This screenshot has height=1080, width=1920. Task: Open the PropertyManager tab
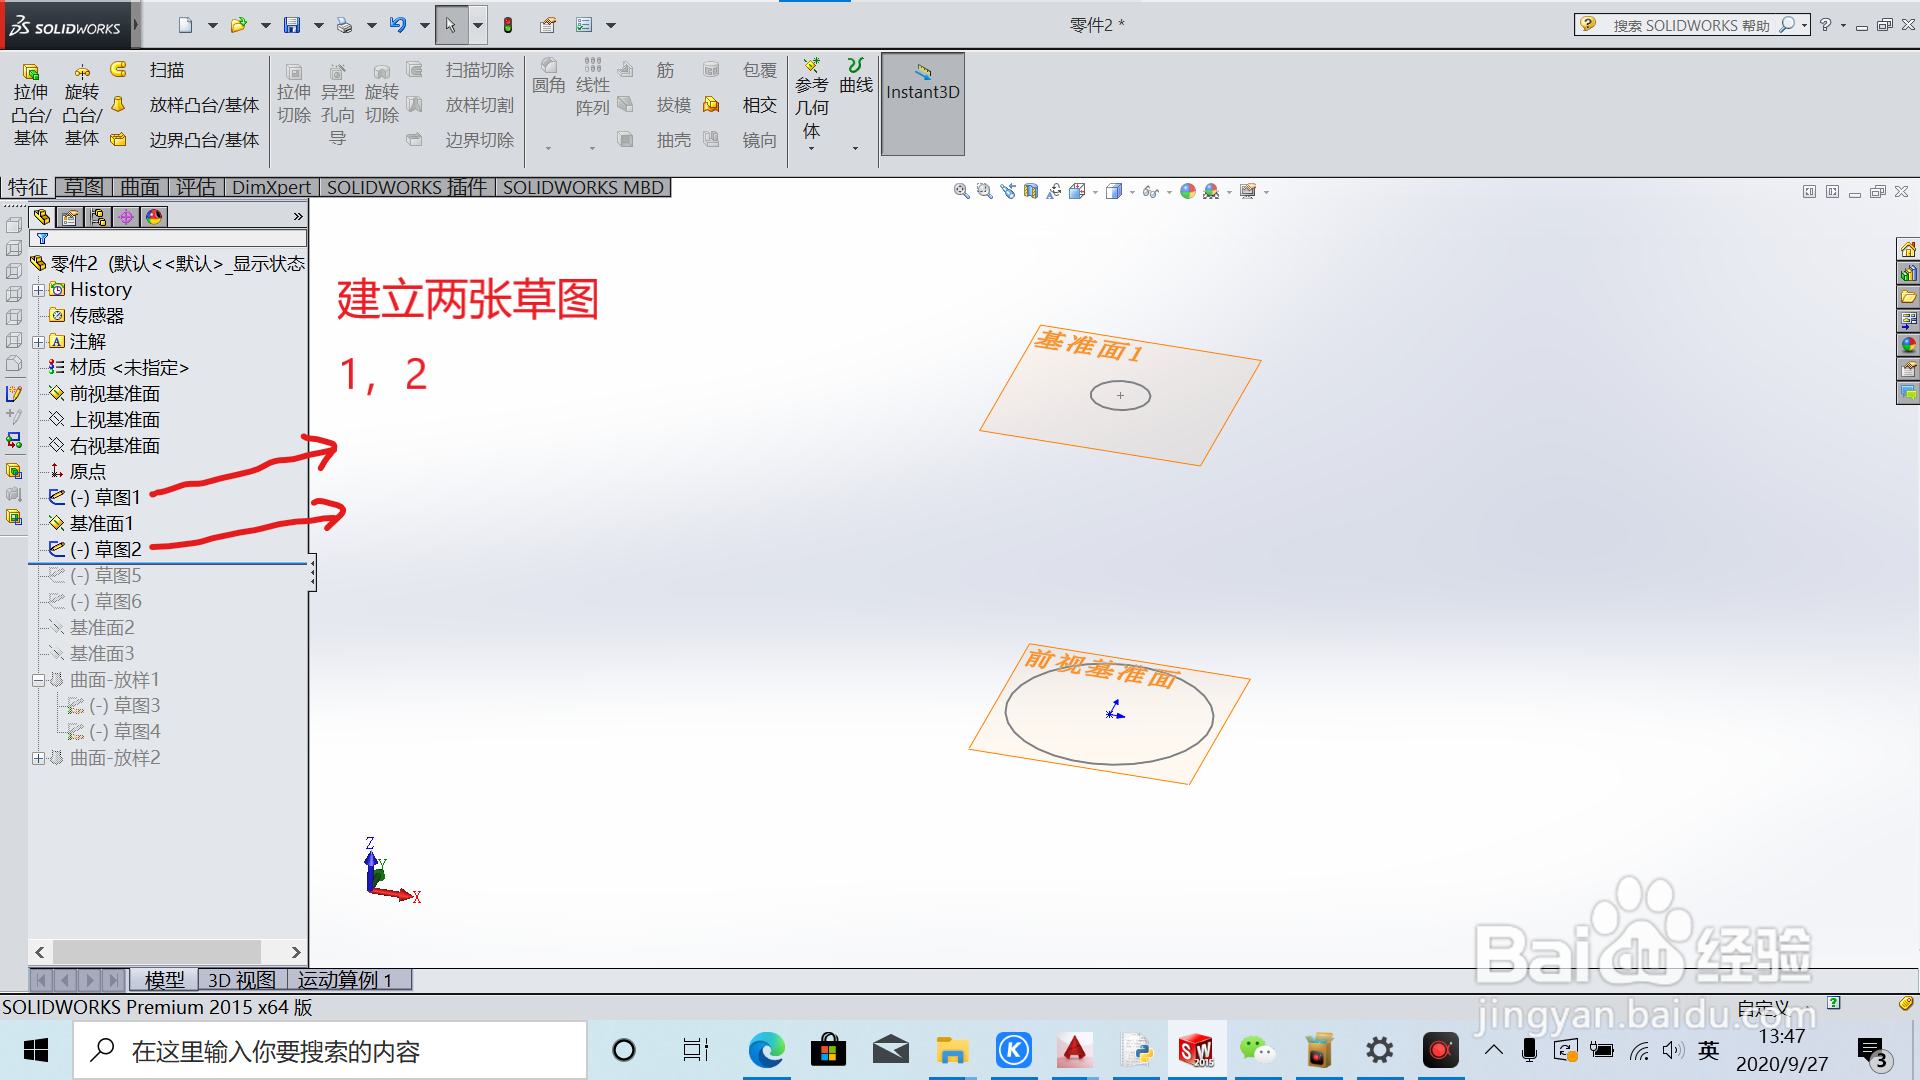(70, 217)
